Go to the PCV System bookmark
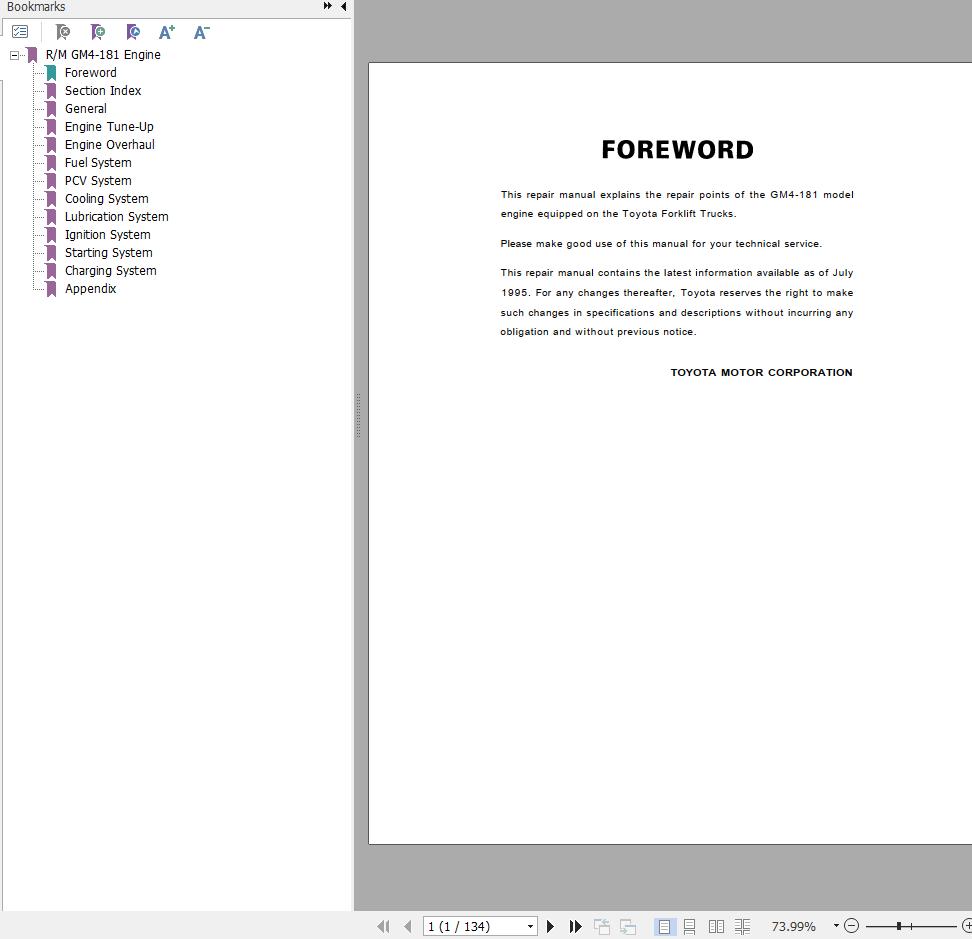 pyautogui.click(x=98, y=180)
